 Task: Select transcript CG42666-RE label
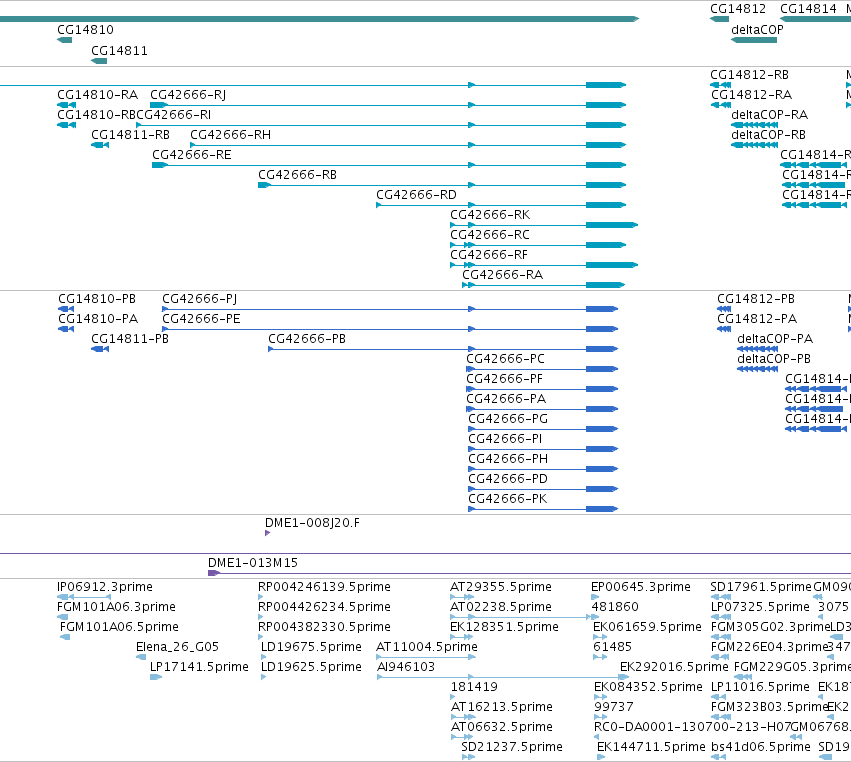[192, 155]
